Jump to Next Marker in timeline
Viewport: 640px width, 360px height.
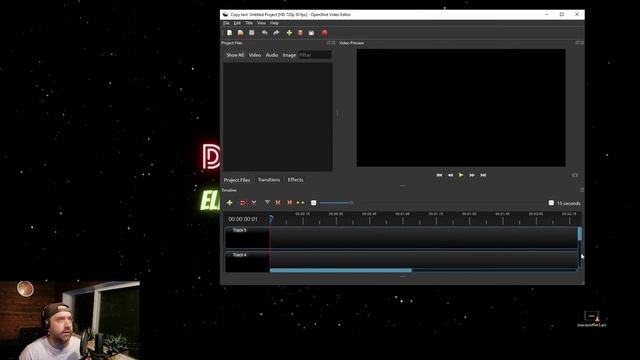289,203
